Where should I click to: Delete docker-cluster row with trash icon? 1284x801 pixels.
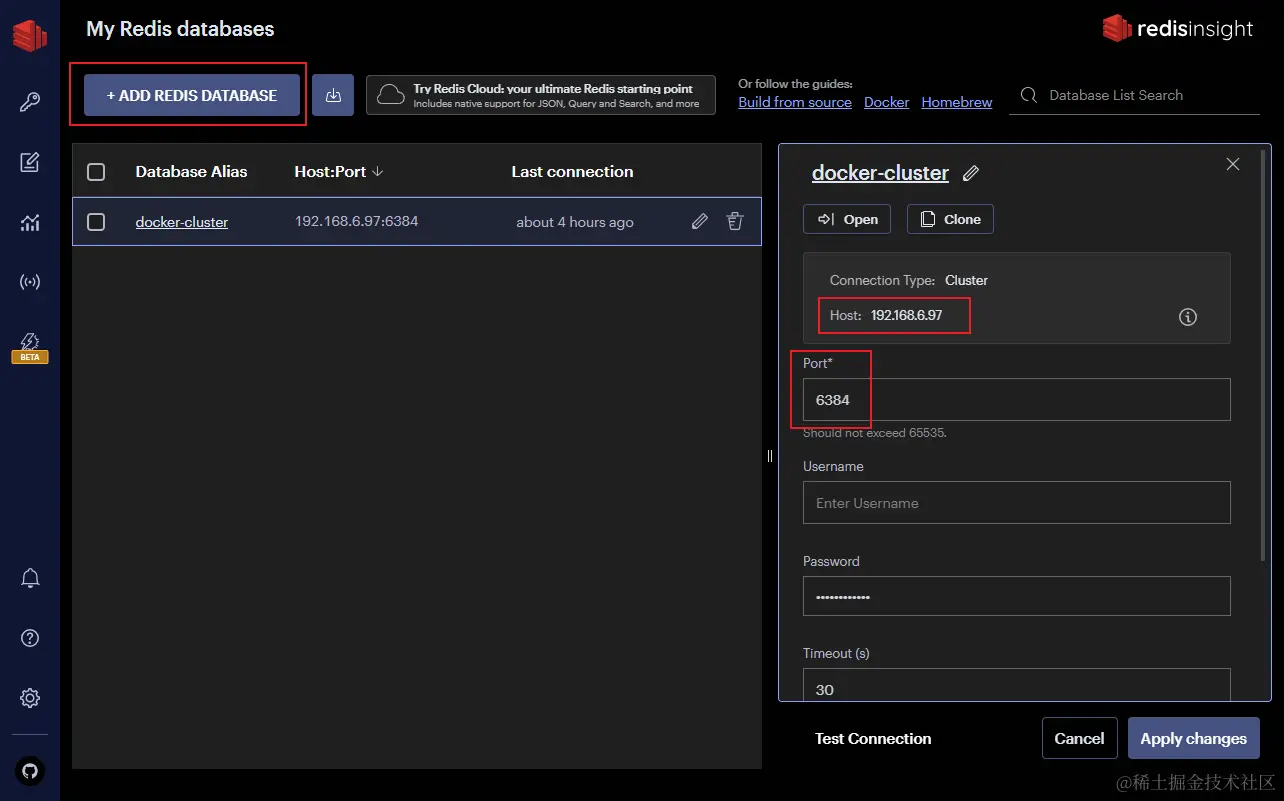pos(735,221)
